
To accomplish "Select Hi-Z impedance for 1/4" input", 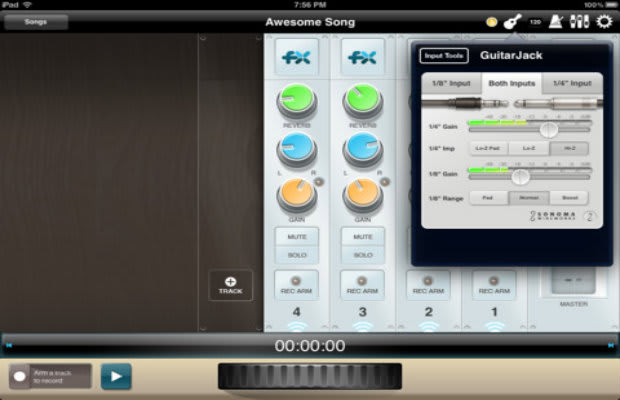I will (569, 148).
